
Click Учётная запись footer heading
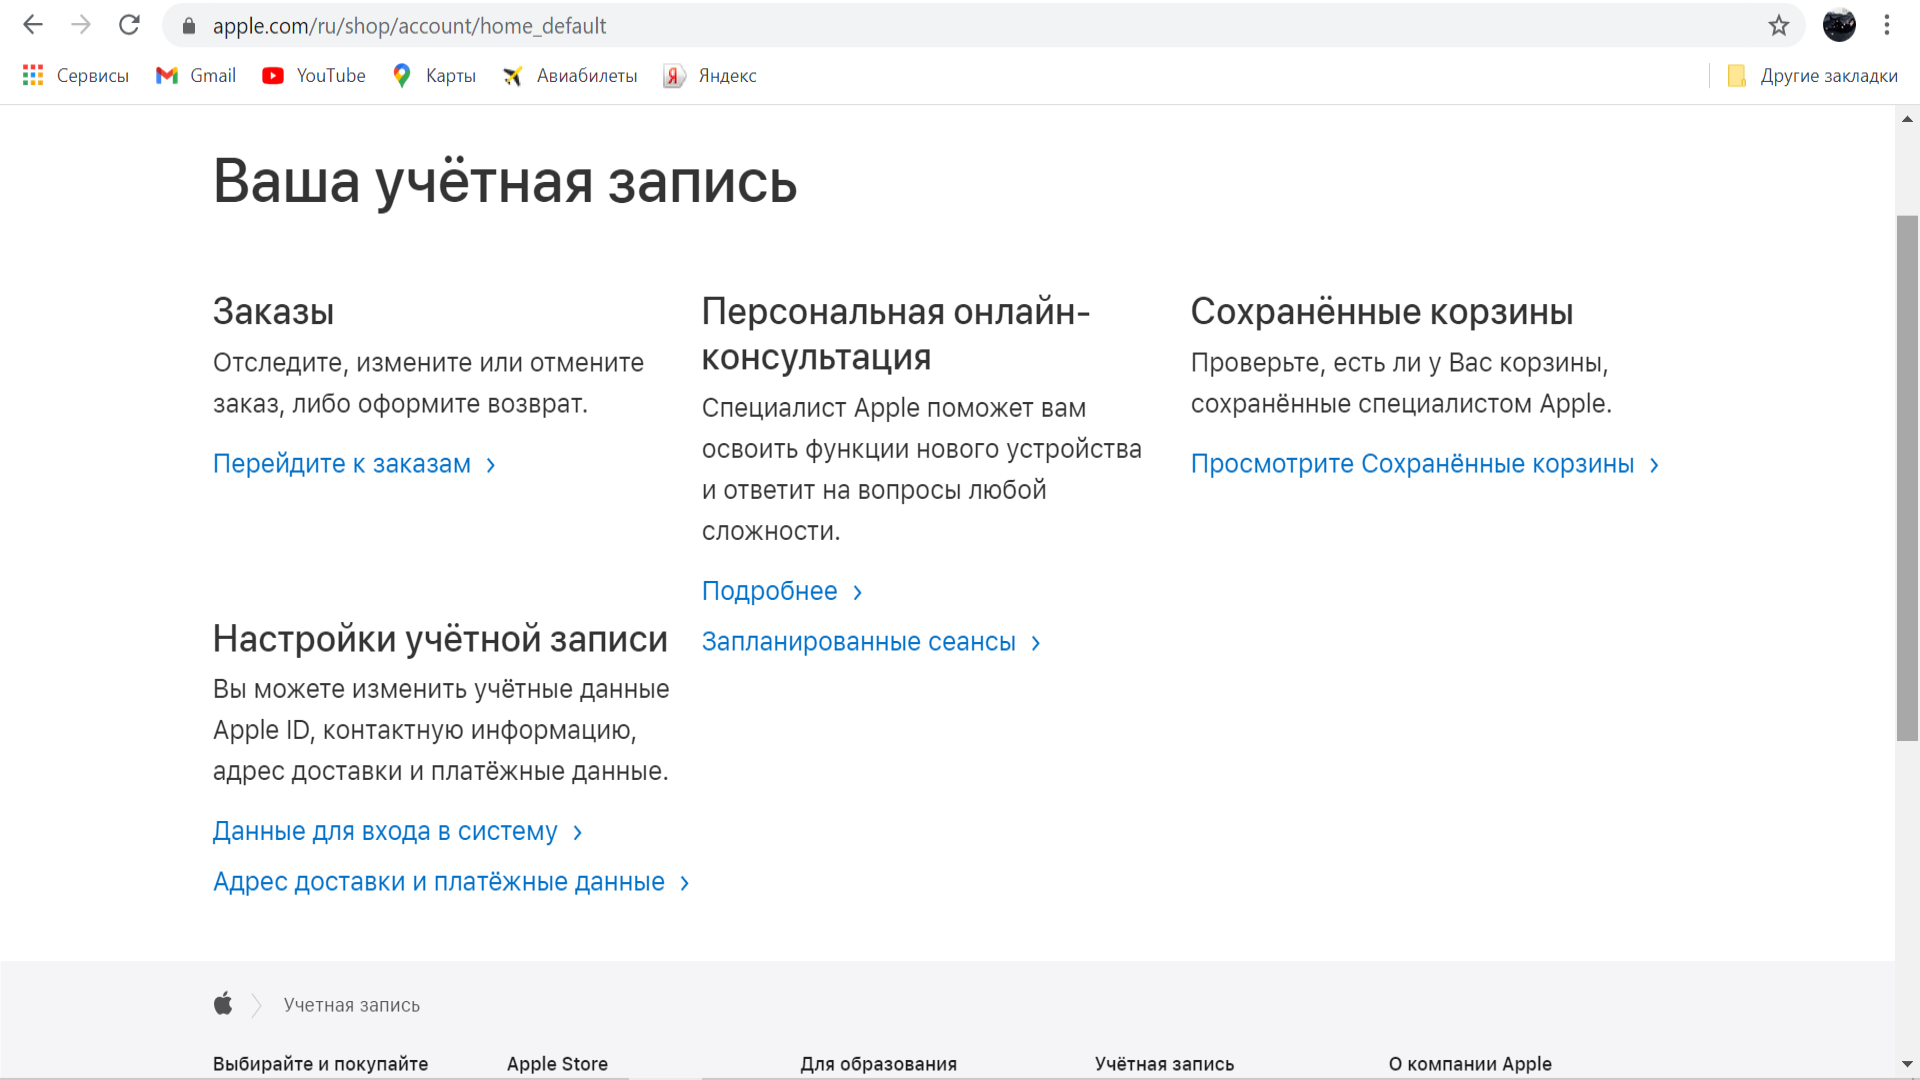click(x=1164, y=1064)
